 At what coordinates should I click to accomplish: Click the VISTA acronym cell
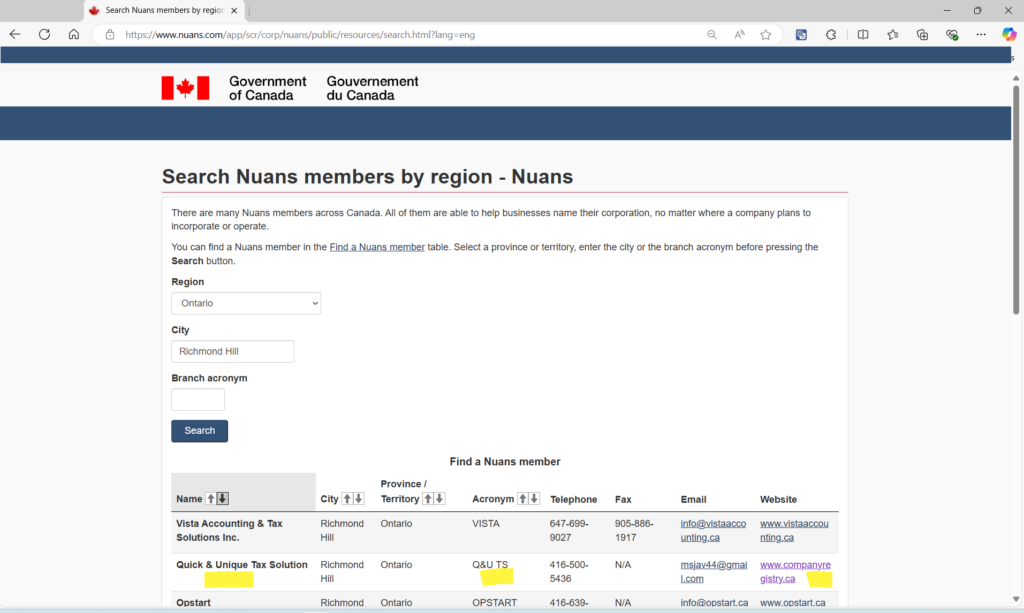coord(486,524)
